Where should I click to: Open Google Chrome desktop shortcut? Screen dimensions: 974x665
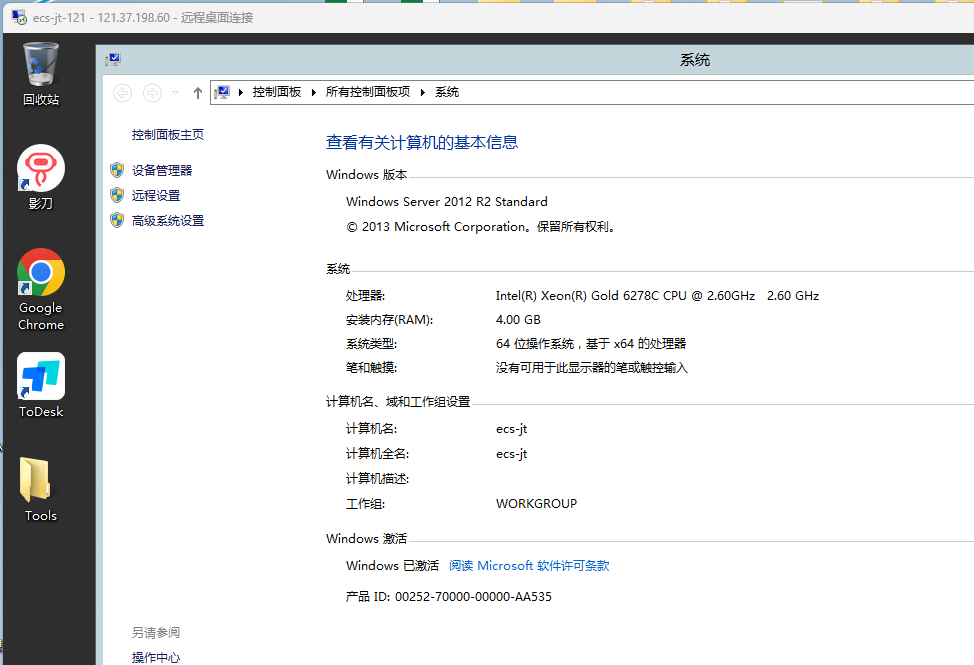pyautogui.click(x=40, y=289)
